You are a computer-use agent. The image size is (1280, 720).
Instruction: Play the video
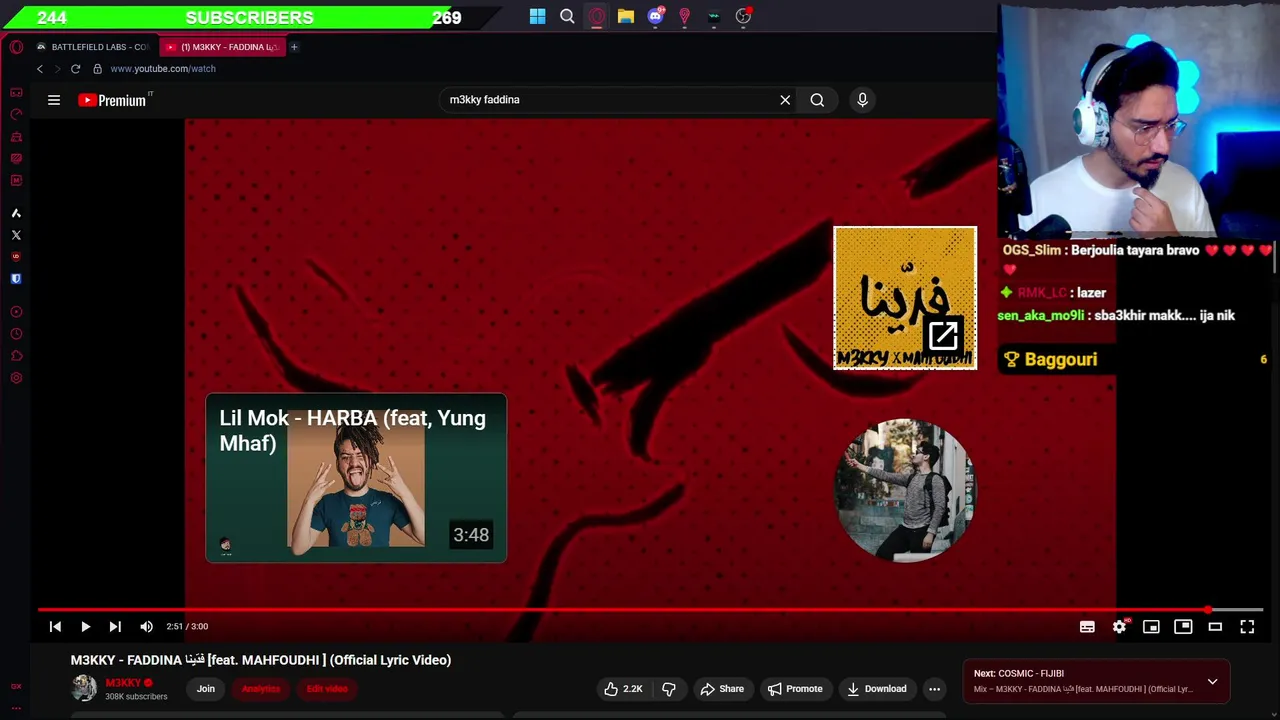click(85, 627)
